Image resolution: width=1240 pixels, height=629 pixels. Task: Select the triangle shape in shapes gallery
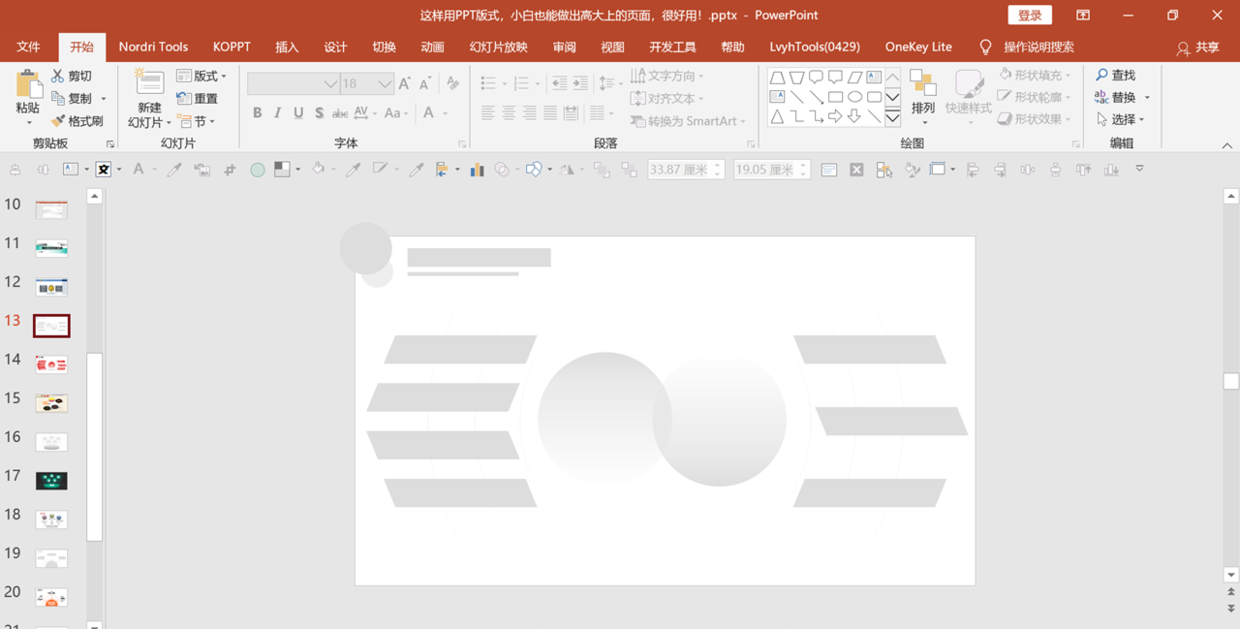pos(777,117)
